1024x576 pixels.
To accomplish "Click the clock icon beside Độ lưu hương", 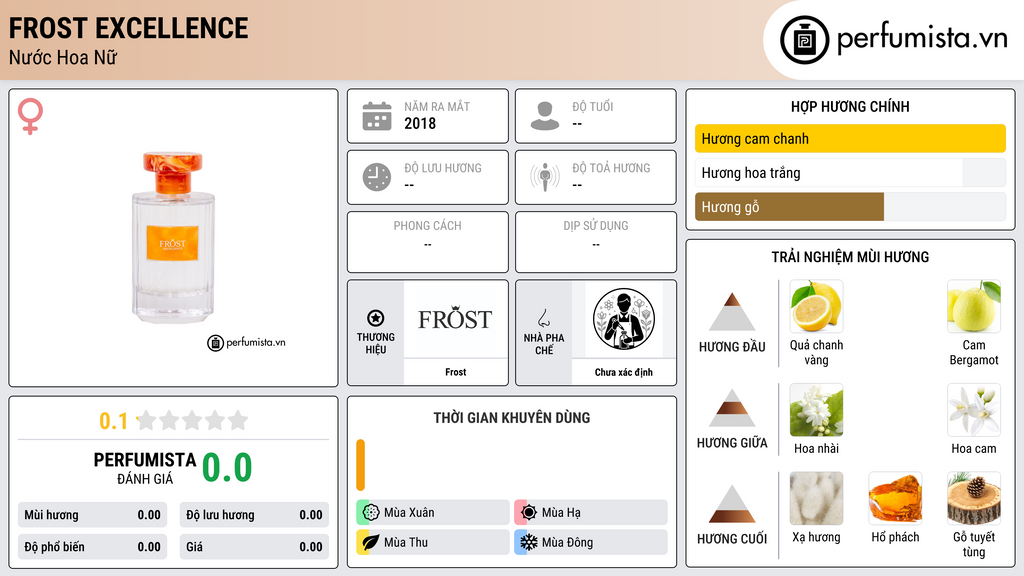I will [377, 177].
